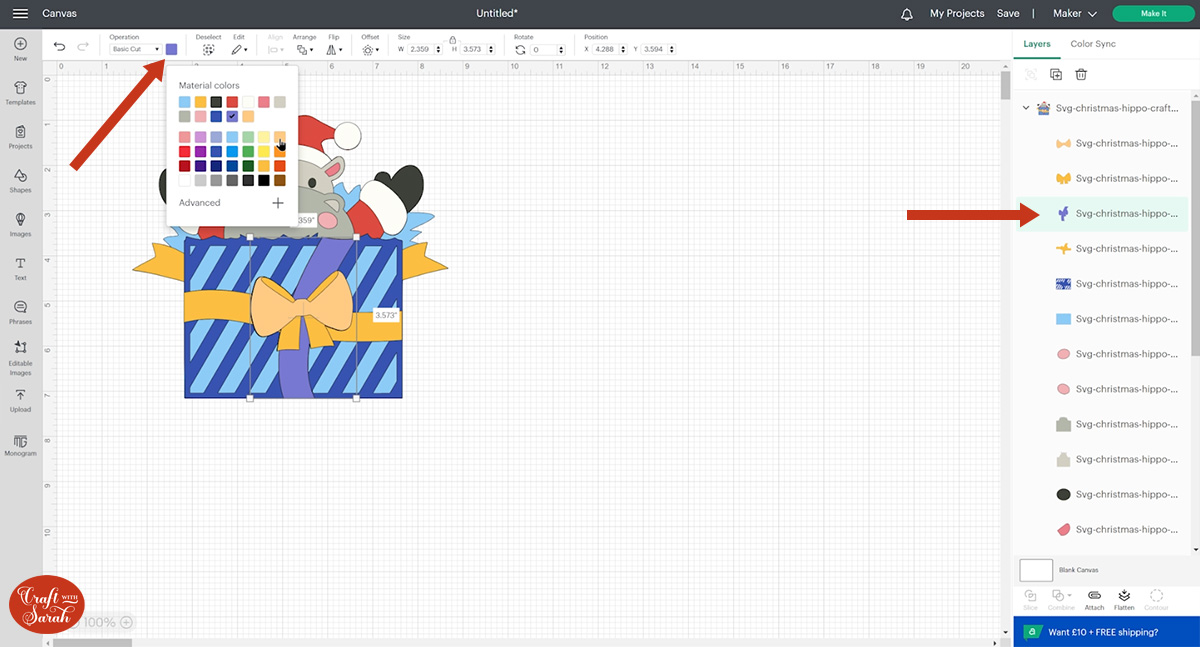Click the green Make It button
The image size is (1200, 647).
1153,14
